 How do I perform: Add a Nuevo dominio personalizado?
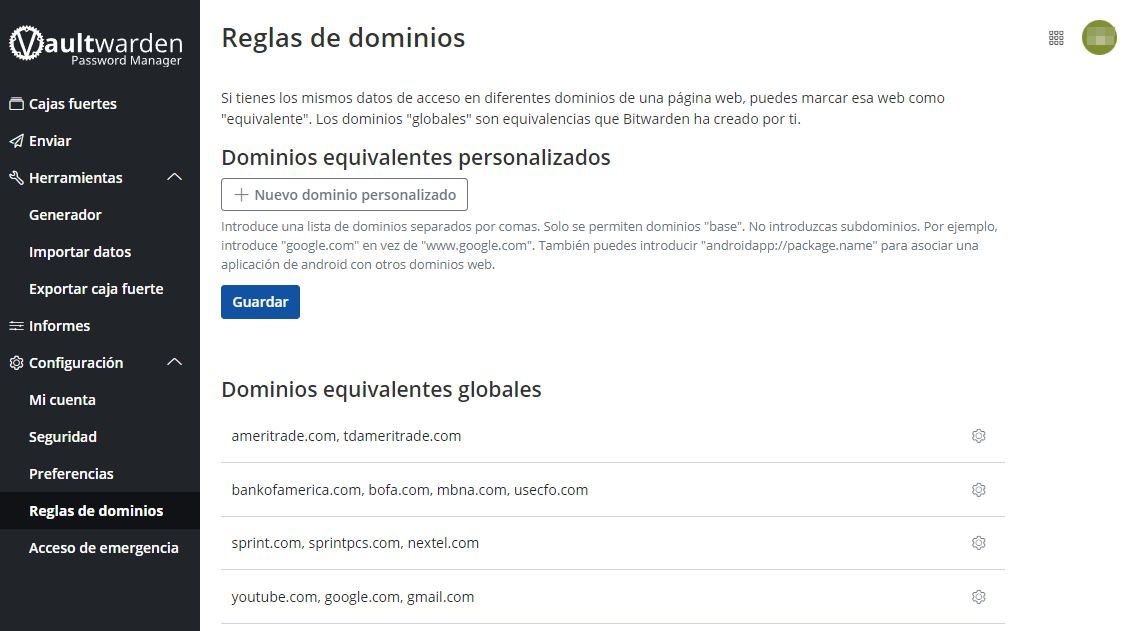(344, 195)
